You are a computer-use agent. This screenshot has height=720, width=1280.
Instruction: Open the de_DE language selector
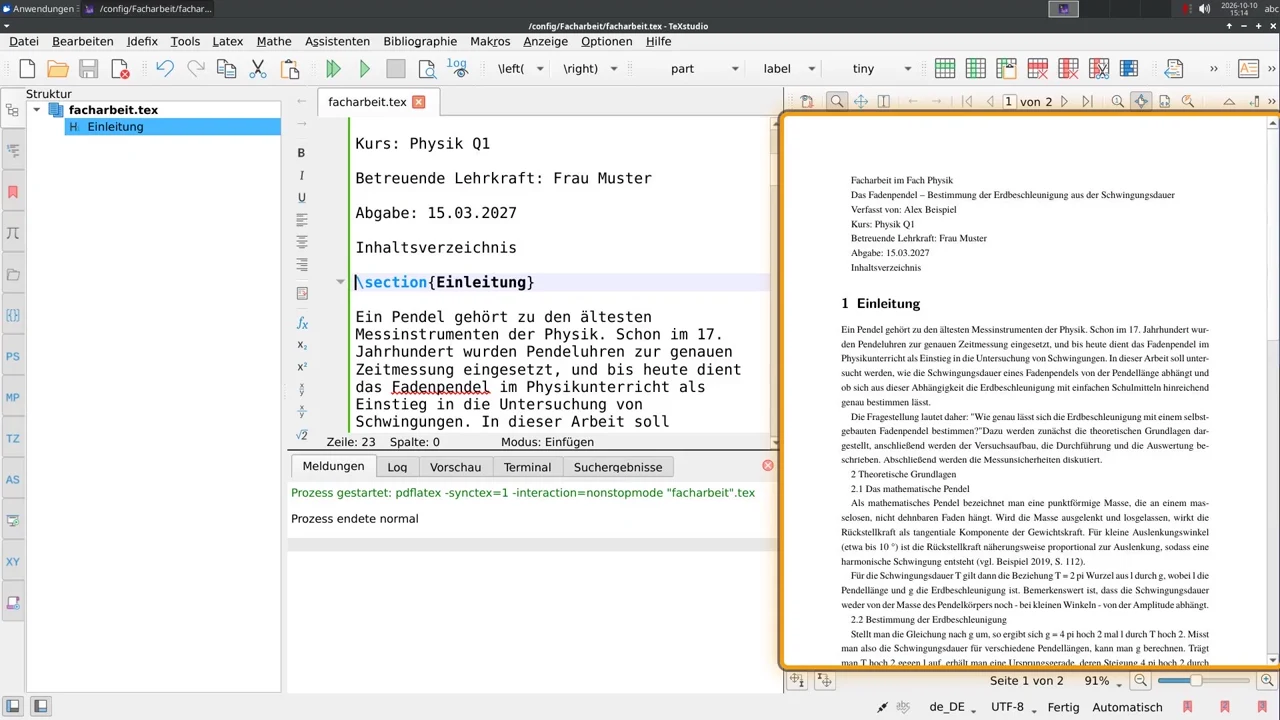coord(953,707)
